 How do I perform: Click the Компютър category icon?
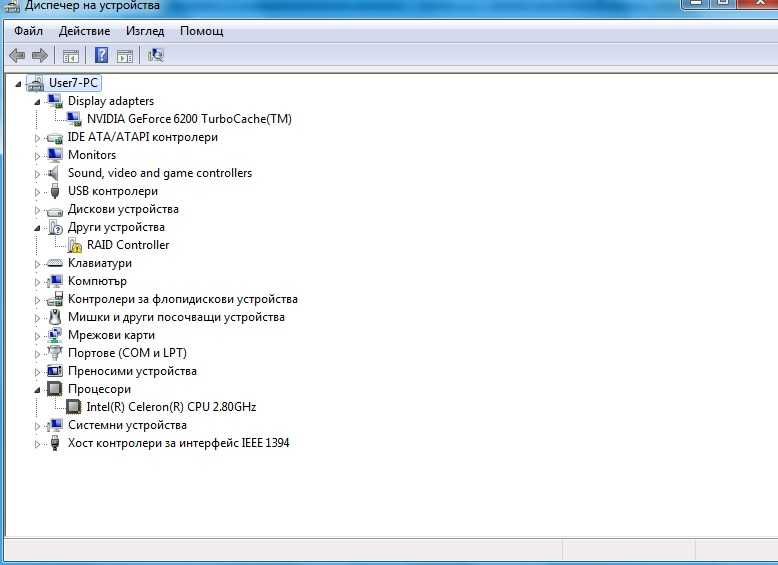[55, 281]
